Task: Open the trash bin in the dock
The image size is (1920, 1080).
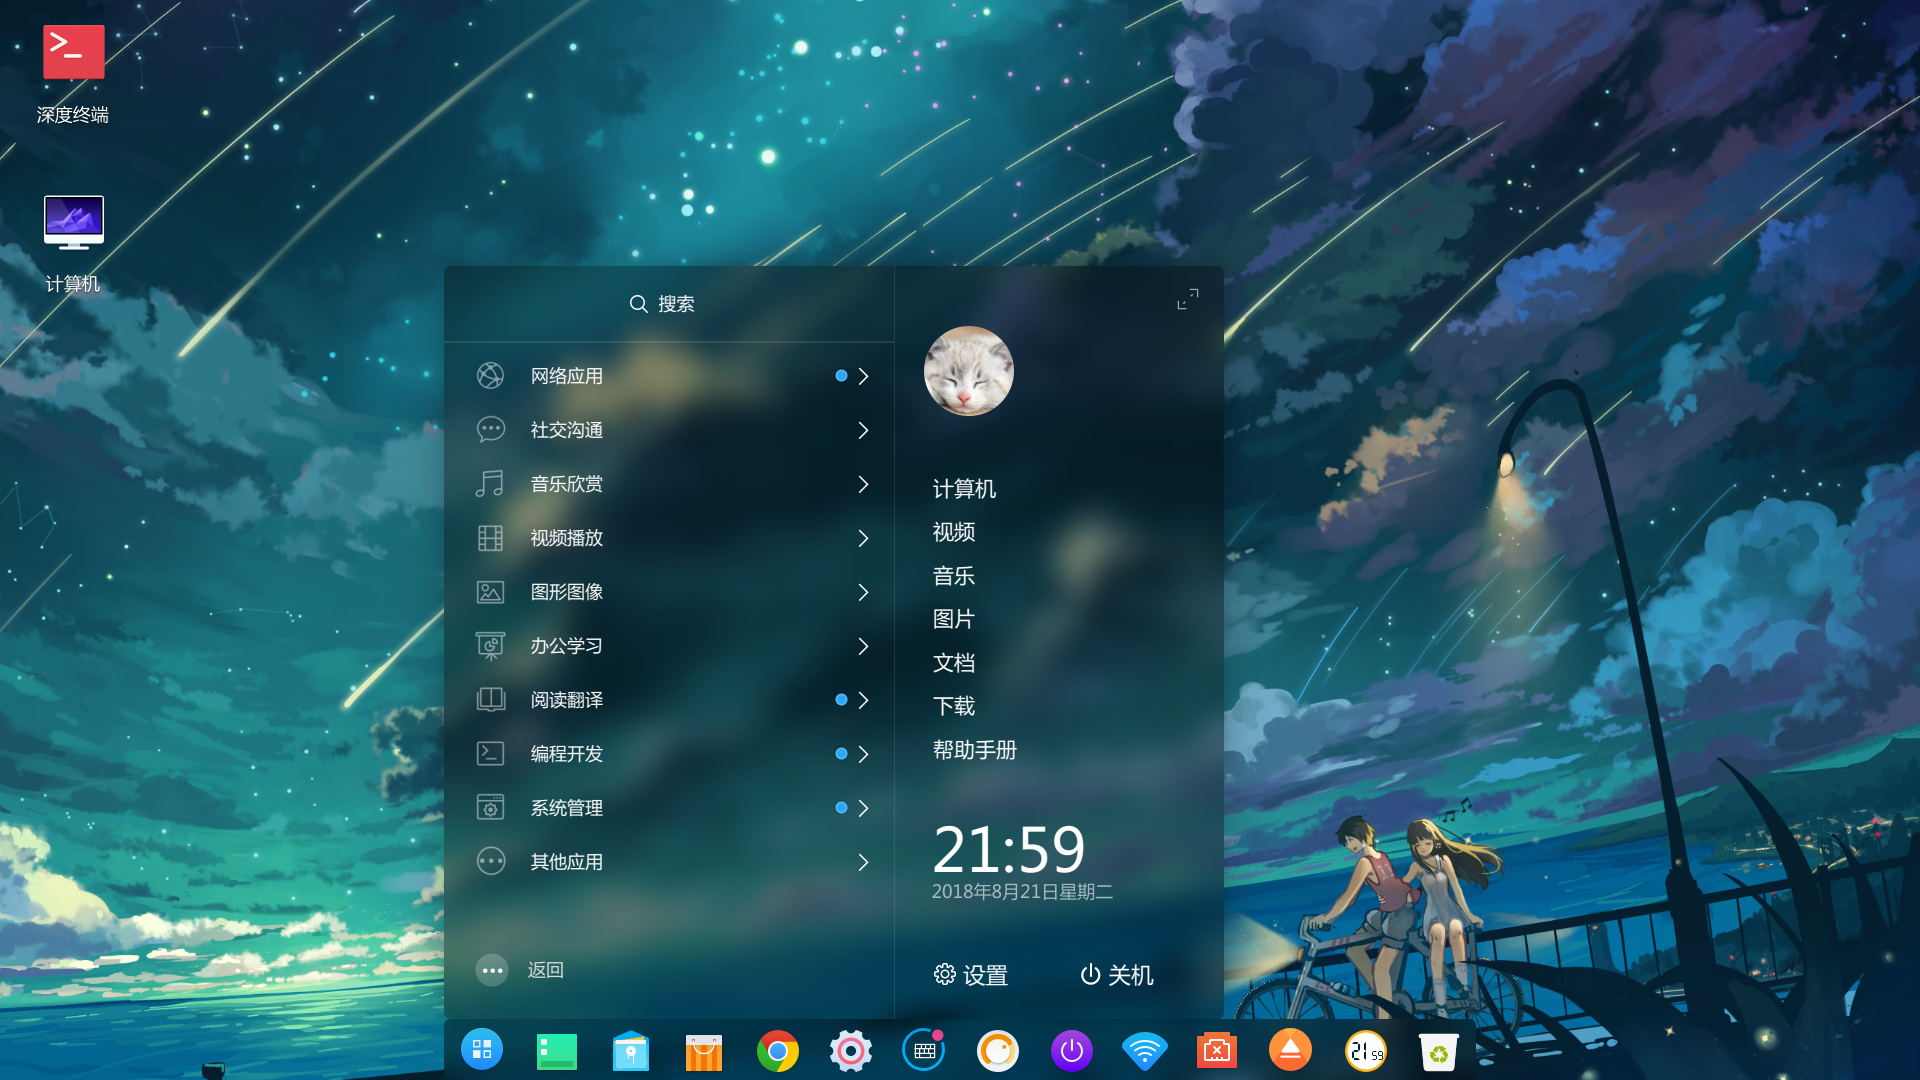Action: point(1438,1051)
